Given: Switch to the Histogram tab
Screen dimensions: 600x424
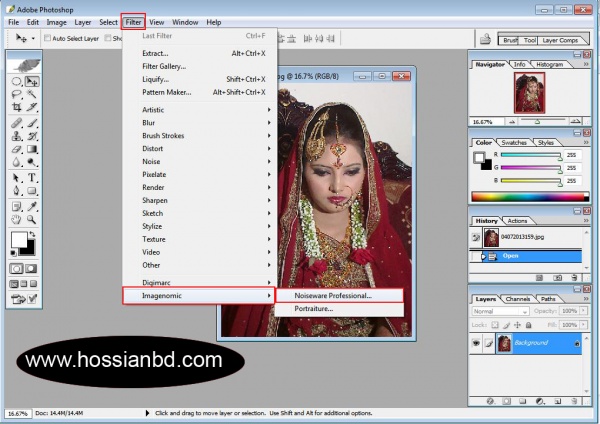Looking at the screenshot, I should point(549,64).
